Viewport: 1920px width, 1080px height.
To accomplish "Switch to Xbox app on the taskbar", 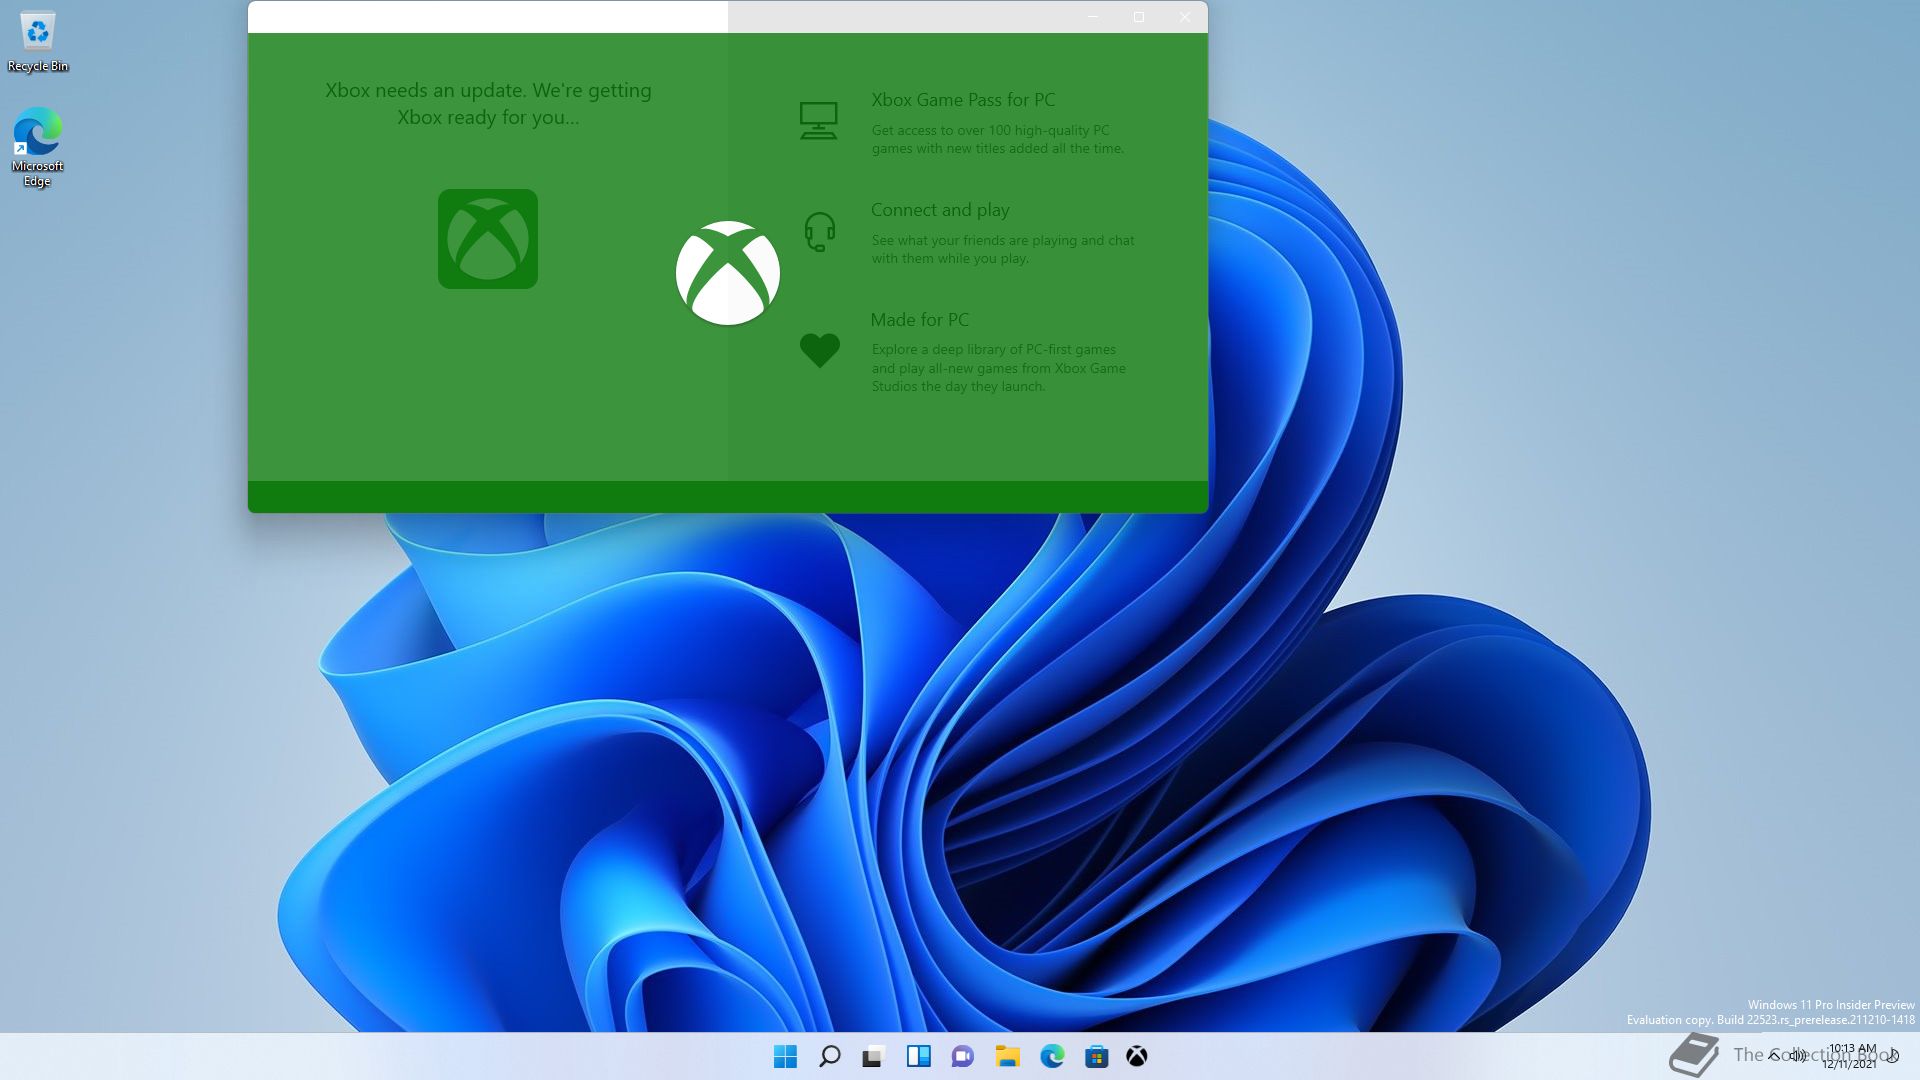I will [1137, 1056].
